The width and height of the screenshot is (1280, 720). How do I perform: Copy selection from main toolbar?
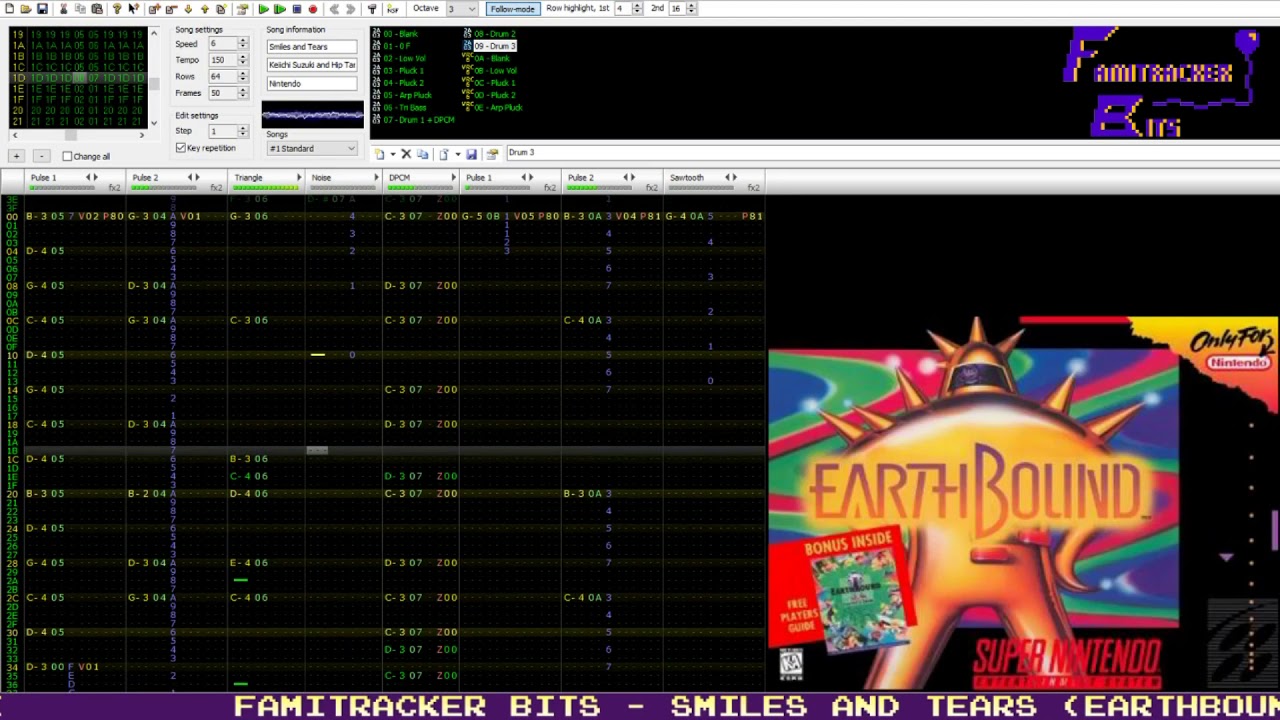(x=80, y=9)
